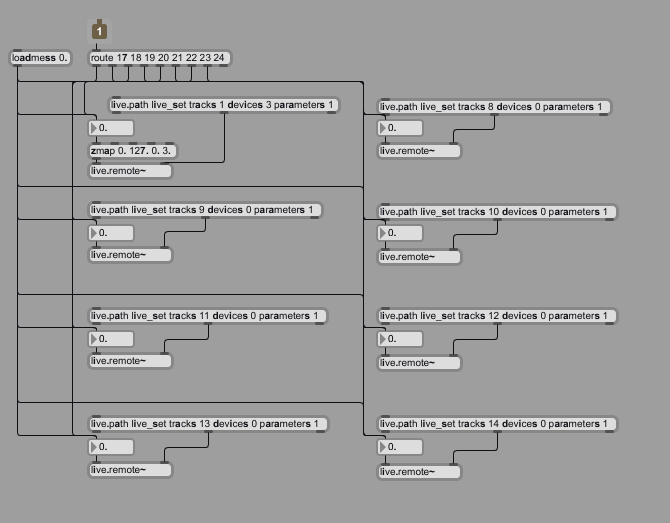Select the live.remote~ under live.path tracks 10
The width and height of the screenshot is (670, 523).
419,257
